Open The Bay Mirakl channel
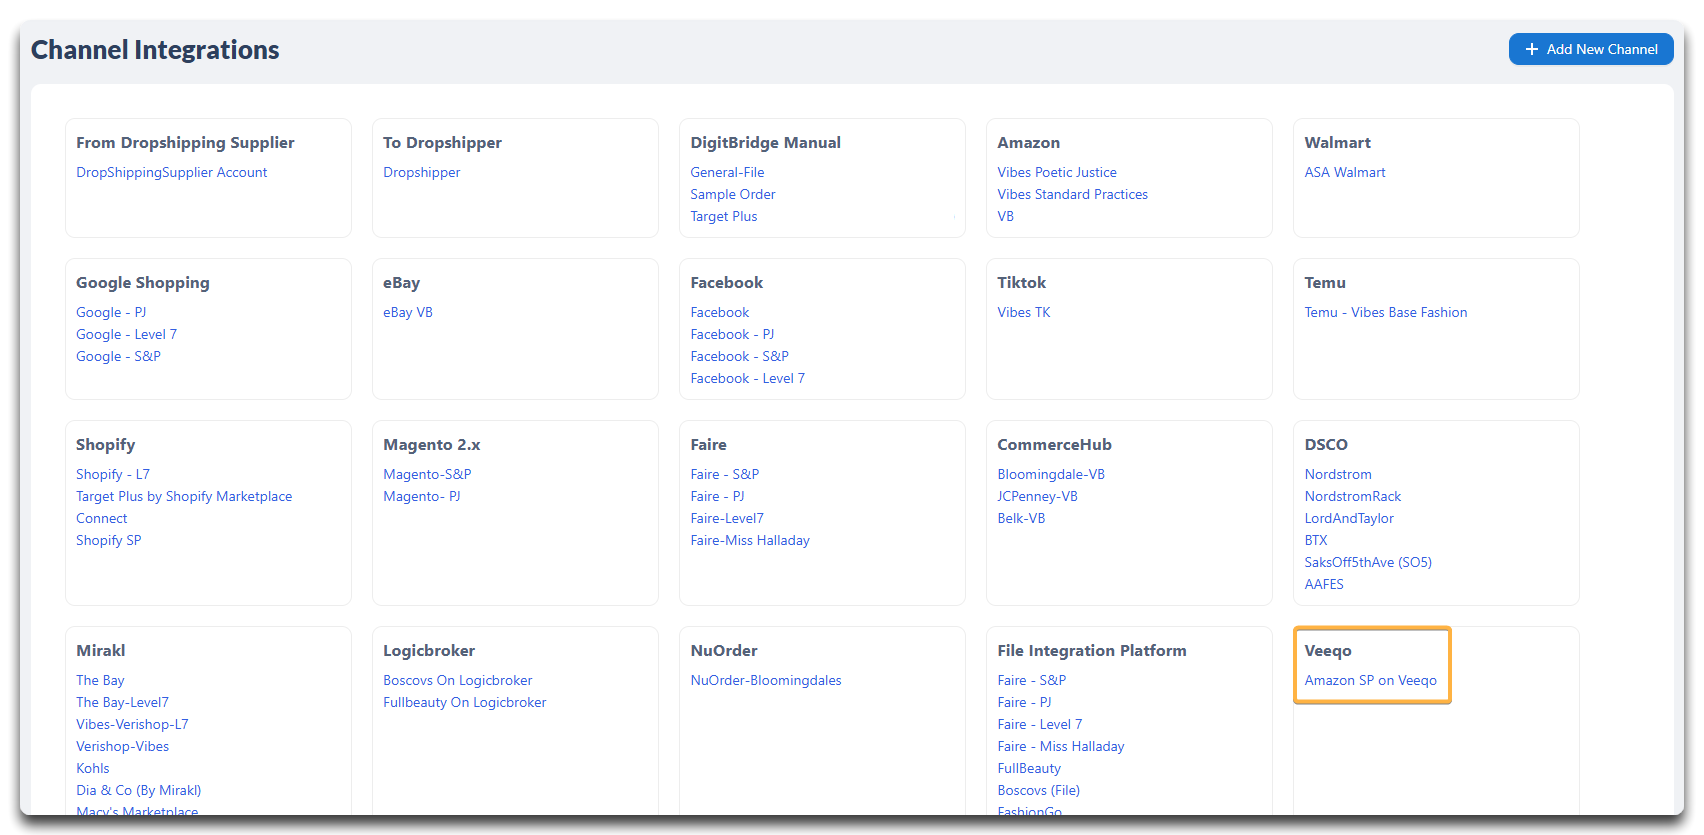This screenshot has height=835, width=1704. (100, 680)
